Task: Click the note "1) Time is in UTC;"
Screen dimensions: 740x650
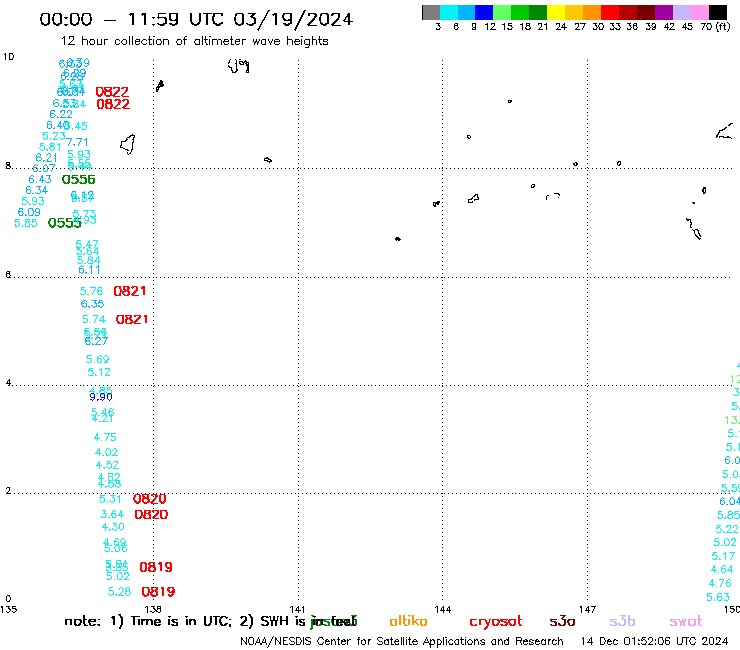Action: (x=171, y=622)
